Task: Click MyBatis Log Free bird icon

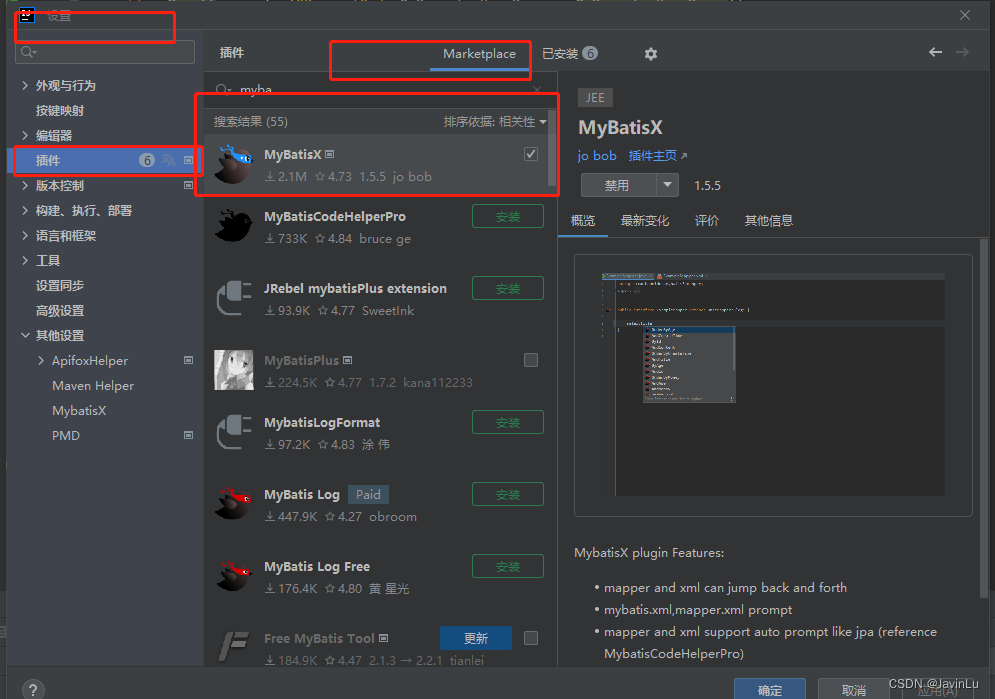Action: [x=234, y=575]
